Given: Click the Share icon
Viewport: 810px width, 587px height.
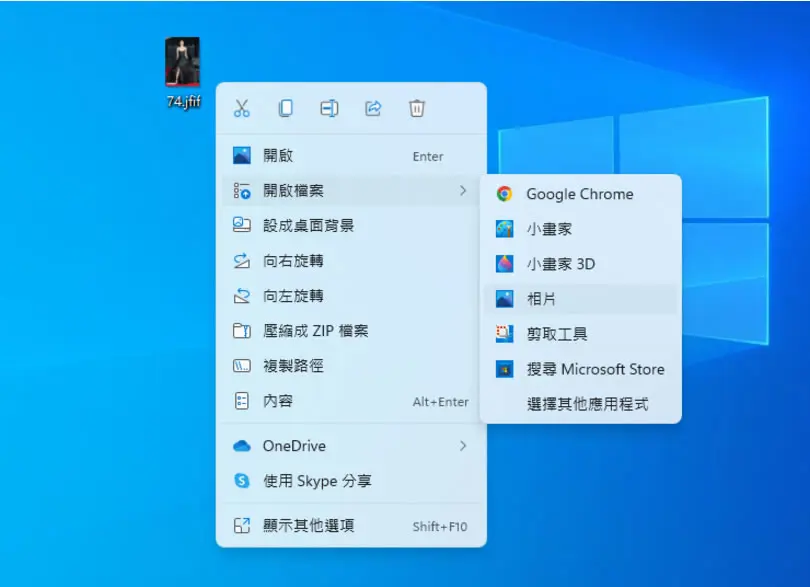Looking at the screenshot, I should click(x=373, y=109).
